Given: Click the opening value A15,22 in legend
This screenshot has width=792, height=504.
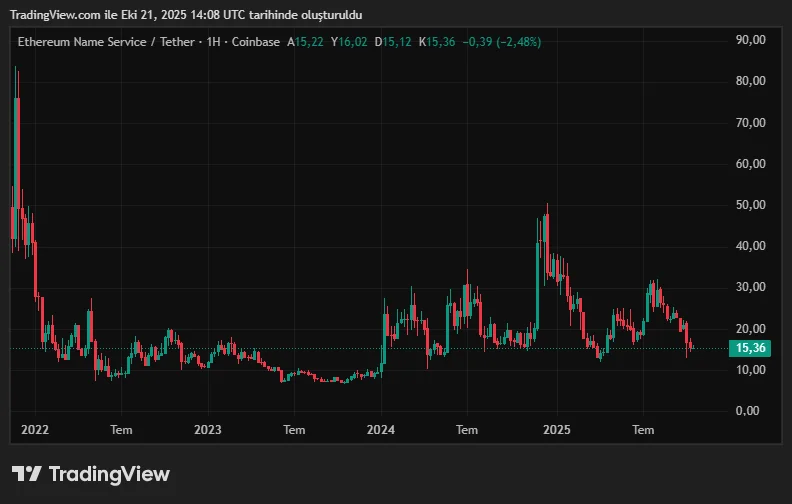Looking at the screenshot, I should (305, 42).
